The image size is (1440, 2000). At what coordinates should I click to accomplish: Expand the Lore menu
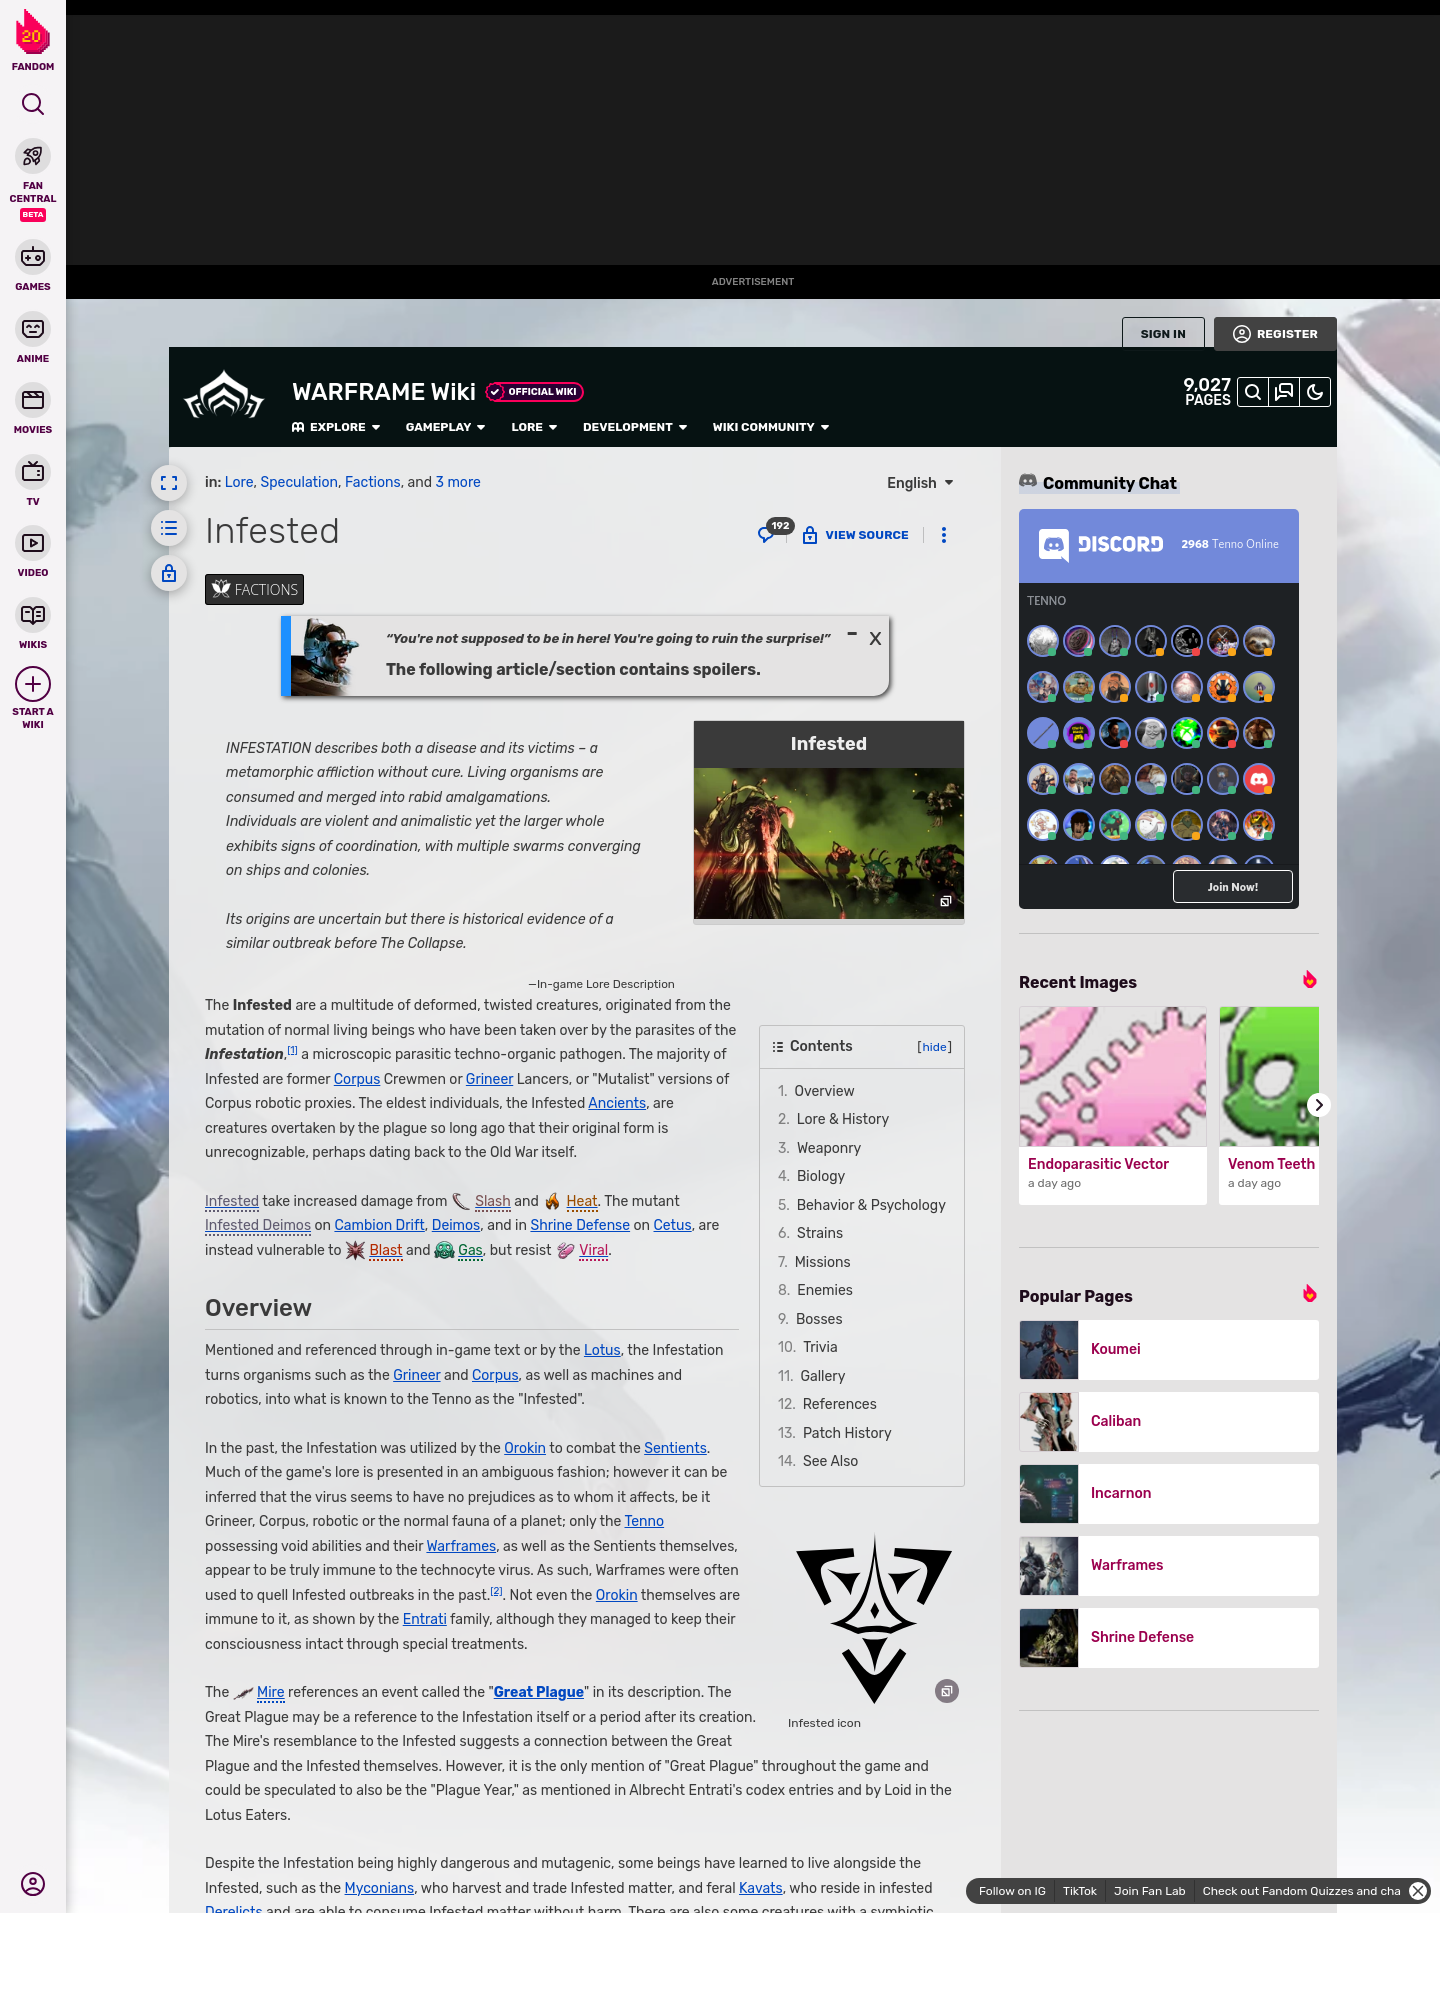point(534,427)
